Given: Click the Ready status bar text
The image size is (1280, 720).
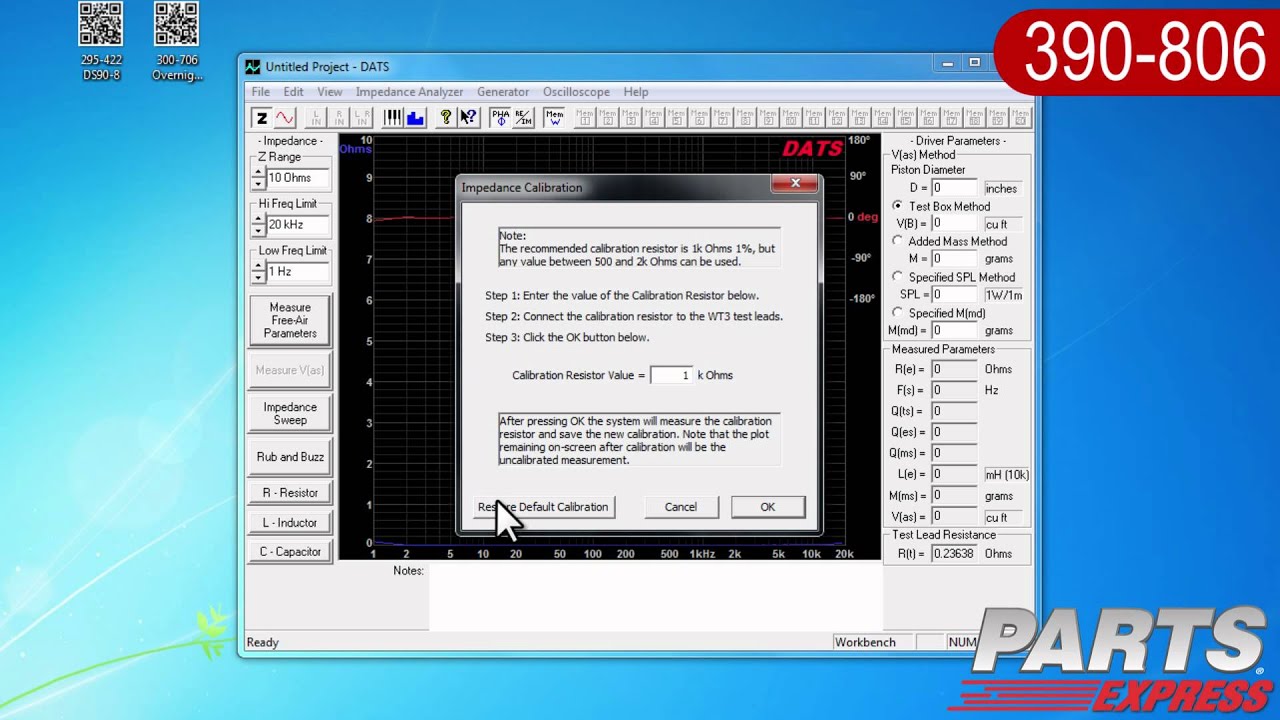Looking at the screenshot, I should (x=263, y=642).
